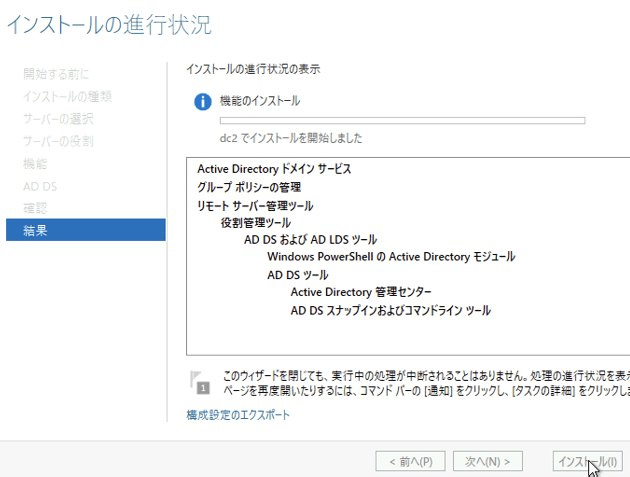The height and width of the screenshot is (477, 630).
Task: Click the 機能のインストール label
Action: pyautogui.click(x=260, y=101)
